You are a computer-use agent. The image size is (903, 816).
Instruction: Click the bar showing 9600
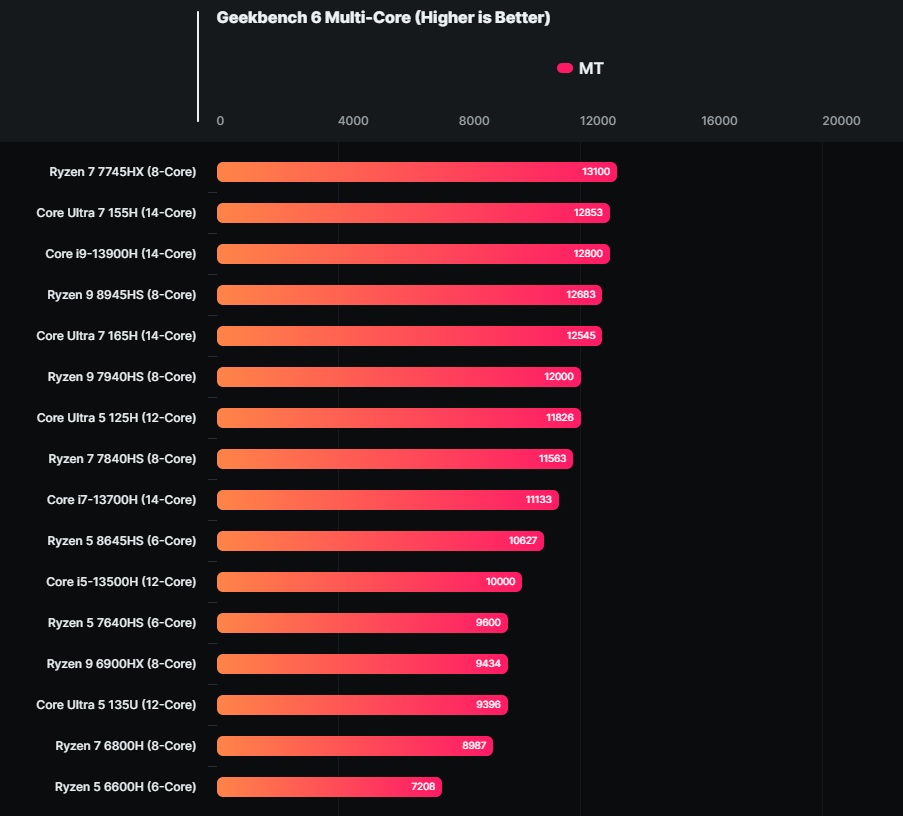(x=362, y=623)
